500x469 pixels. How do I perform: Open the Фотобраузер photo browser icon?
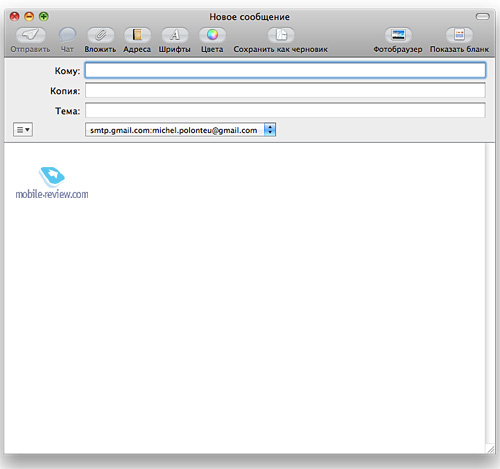click(398, 35)
